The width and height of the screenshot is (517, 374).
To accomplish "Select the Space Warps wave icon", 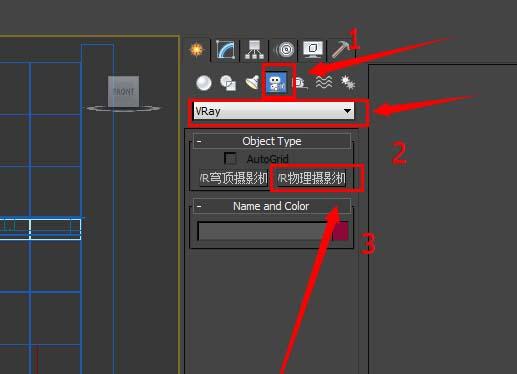I will click(324, 83).
